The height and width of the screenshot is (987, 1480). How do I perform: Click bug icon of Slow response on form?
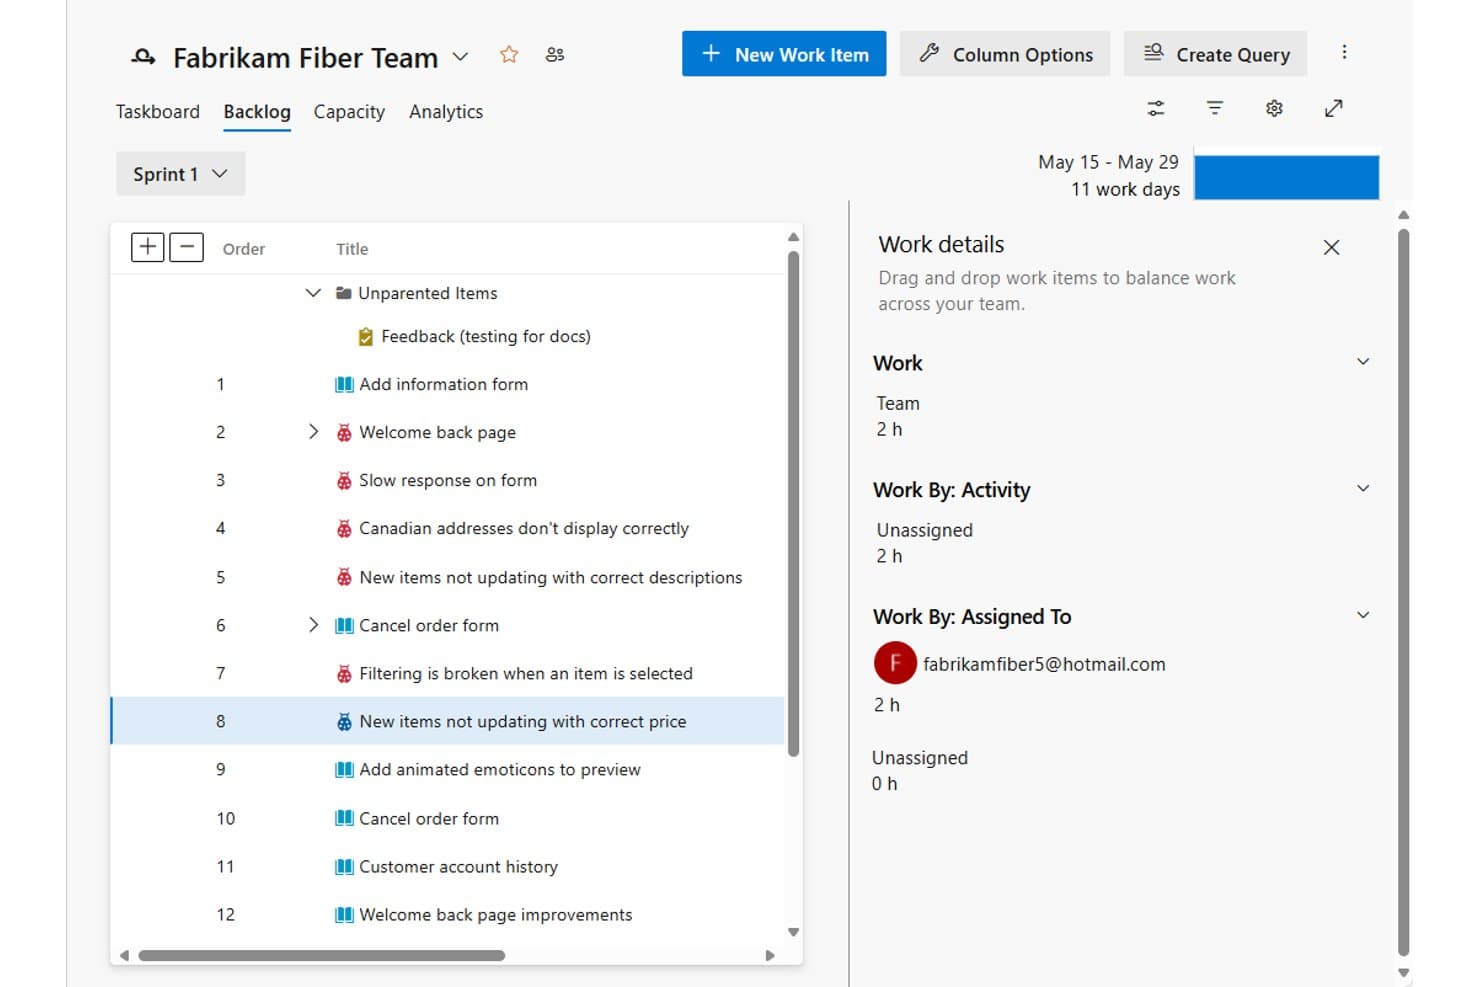pos(344,481)
